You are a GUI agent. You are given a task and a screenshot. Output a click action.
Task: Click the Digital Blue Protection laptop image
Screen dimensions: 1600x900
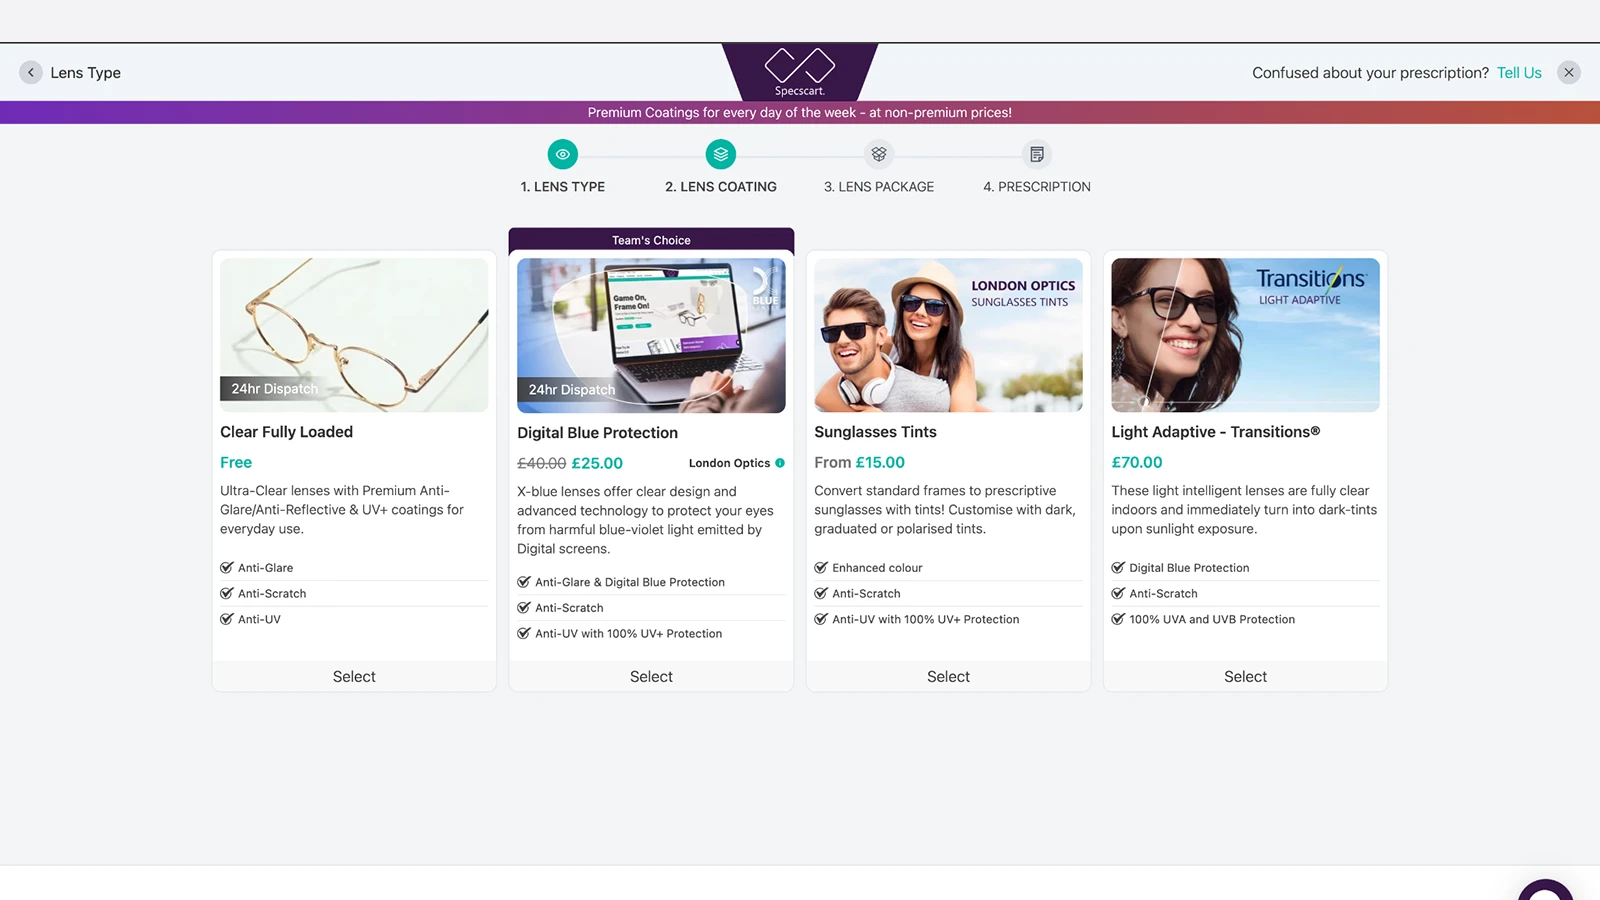pyautogui.click(x=651, y=335)
